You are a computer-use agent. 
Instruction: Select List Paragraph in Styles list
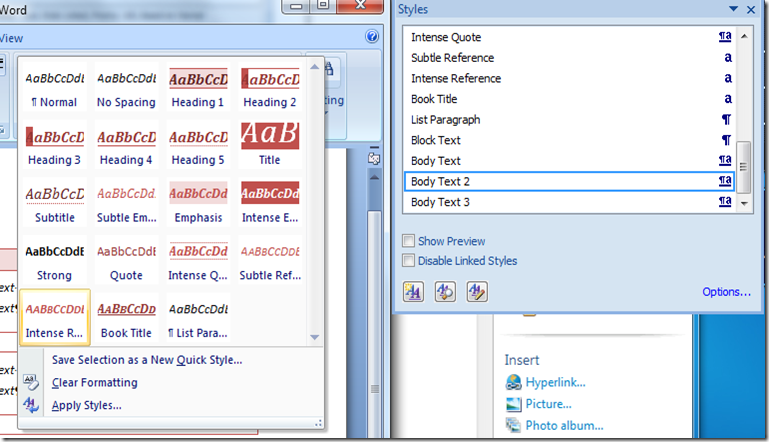point(569,120)
